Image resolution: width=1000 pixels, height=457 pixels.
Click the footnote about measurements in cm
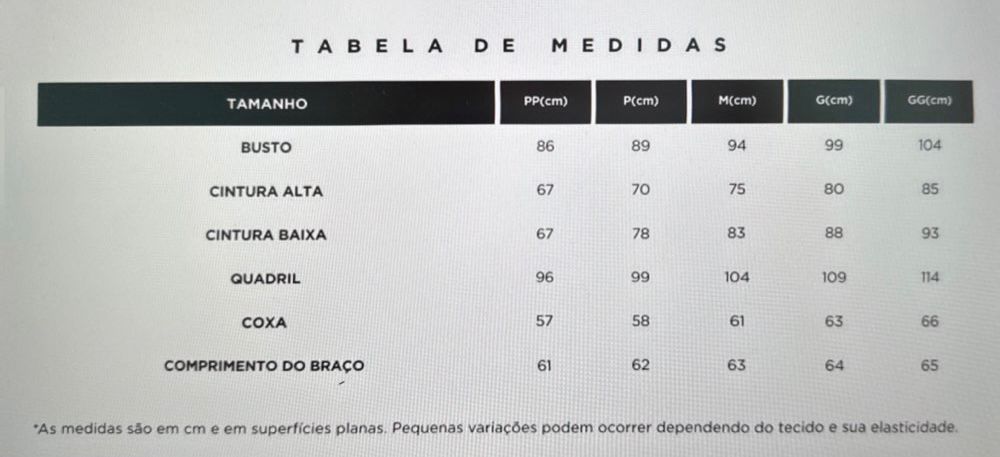496,429
